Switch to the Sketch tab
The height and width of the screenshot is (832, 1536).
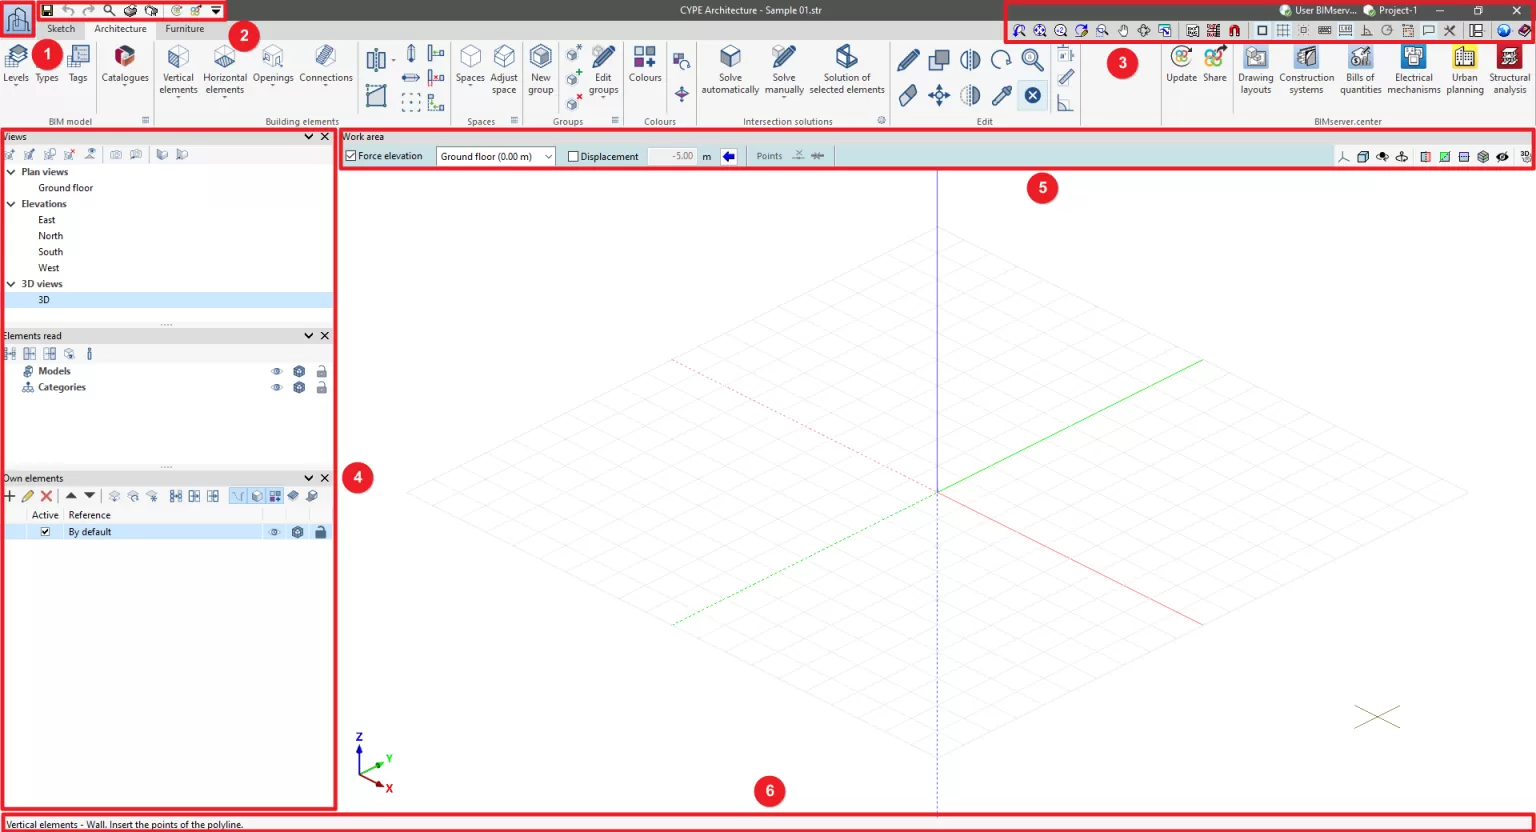click(61, 29)
